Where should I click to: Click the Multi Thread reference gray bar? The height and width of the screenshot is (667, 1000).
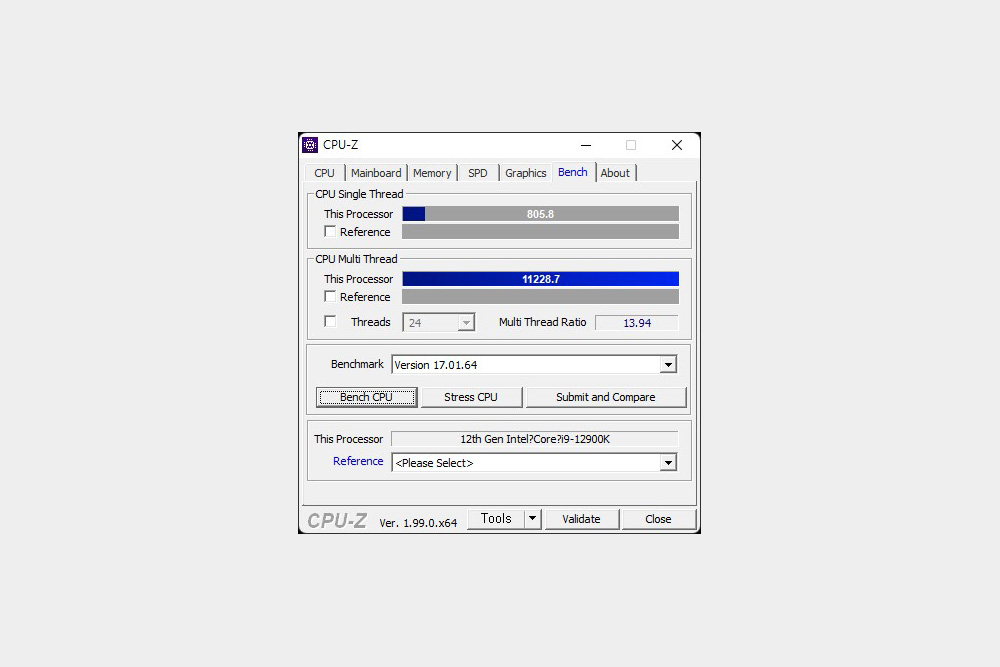[x=540, y=297]
